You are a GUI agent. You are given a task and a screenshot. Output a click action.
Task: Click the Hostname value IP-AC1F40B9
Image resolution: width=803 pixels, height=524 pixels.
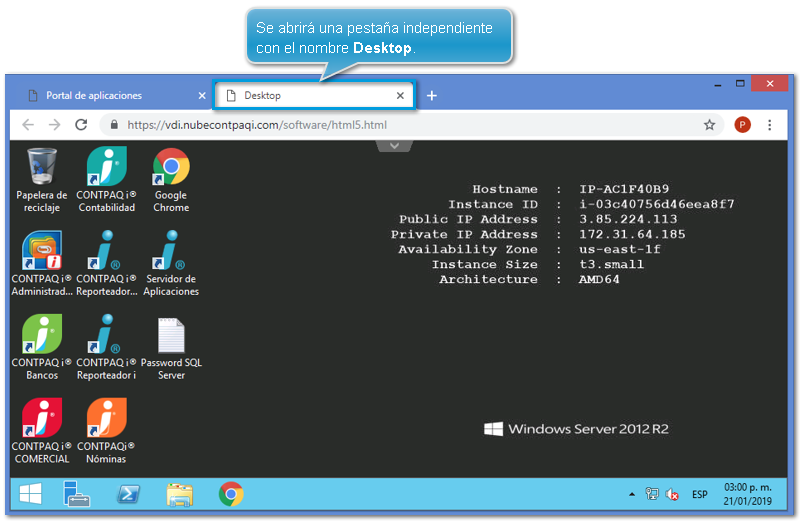(624, 189)
